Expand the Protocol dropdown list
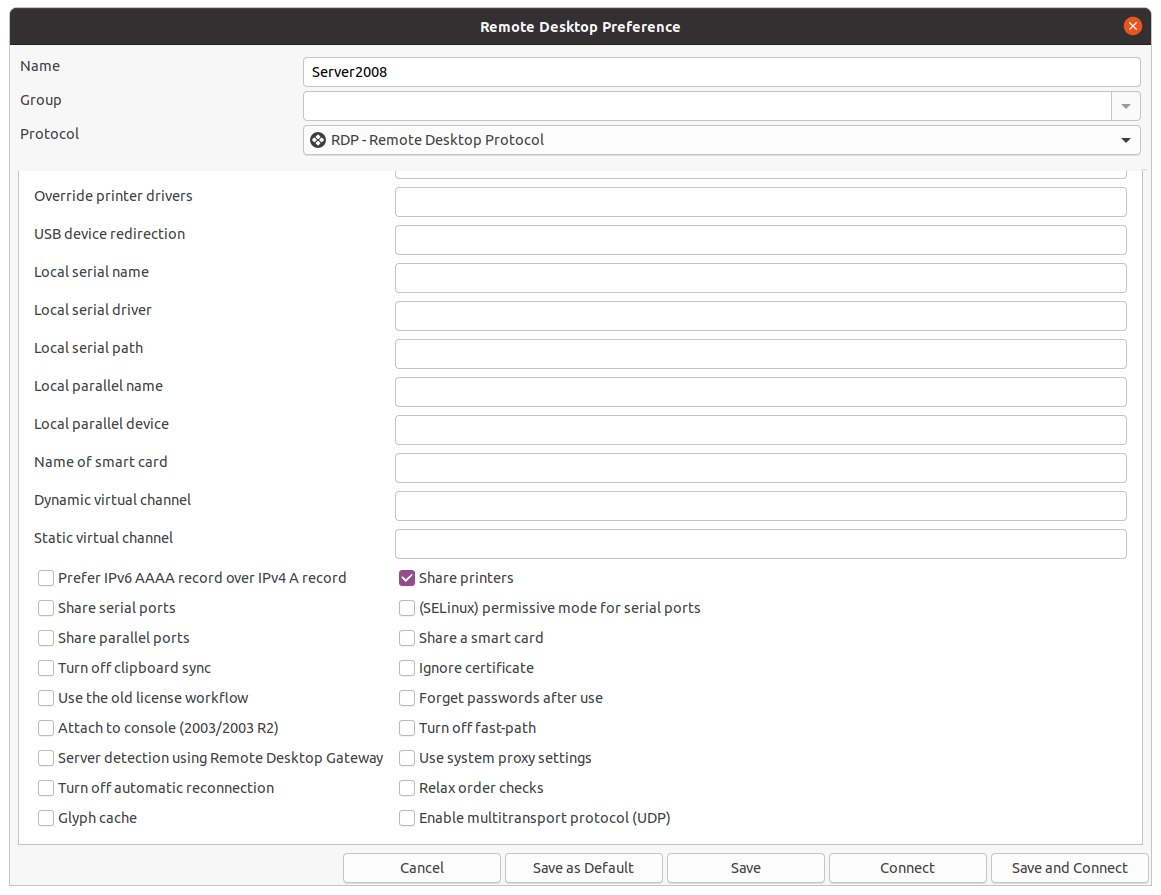 pyautogui.click(x=1125, y=140)
